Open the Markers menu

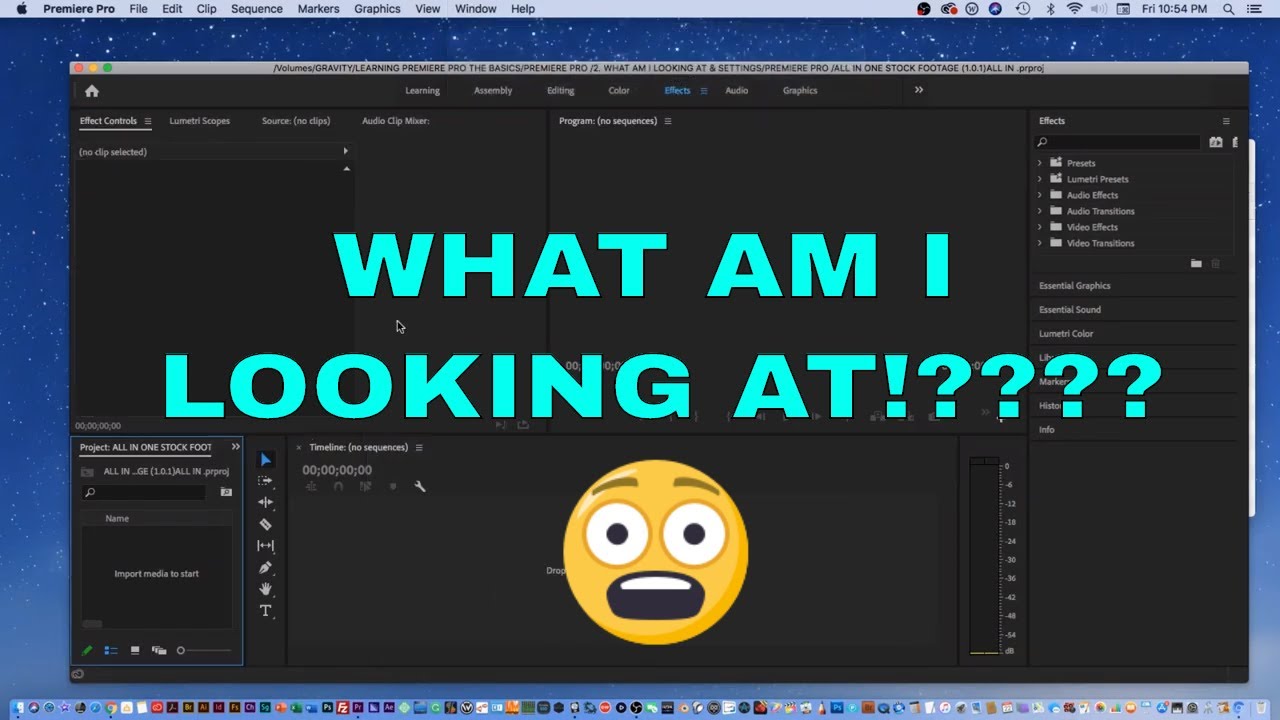click(x=318, y=9)
